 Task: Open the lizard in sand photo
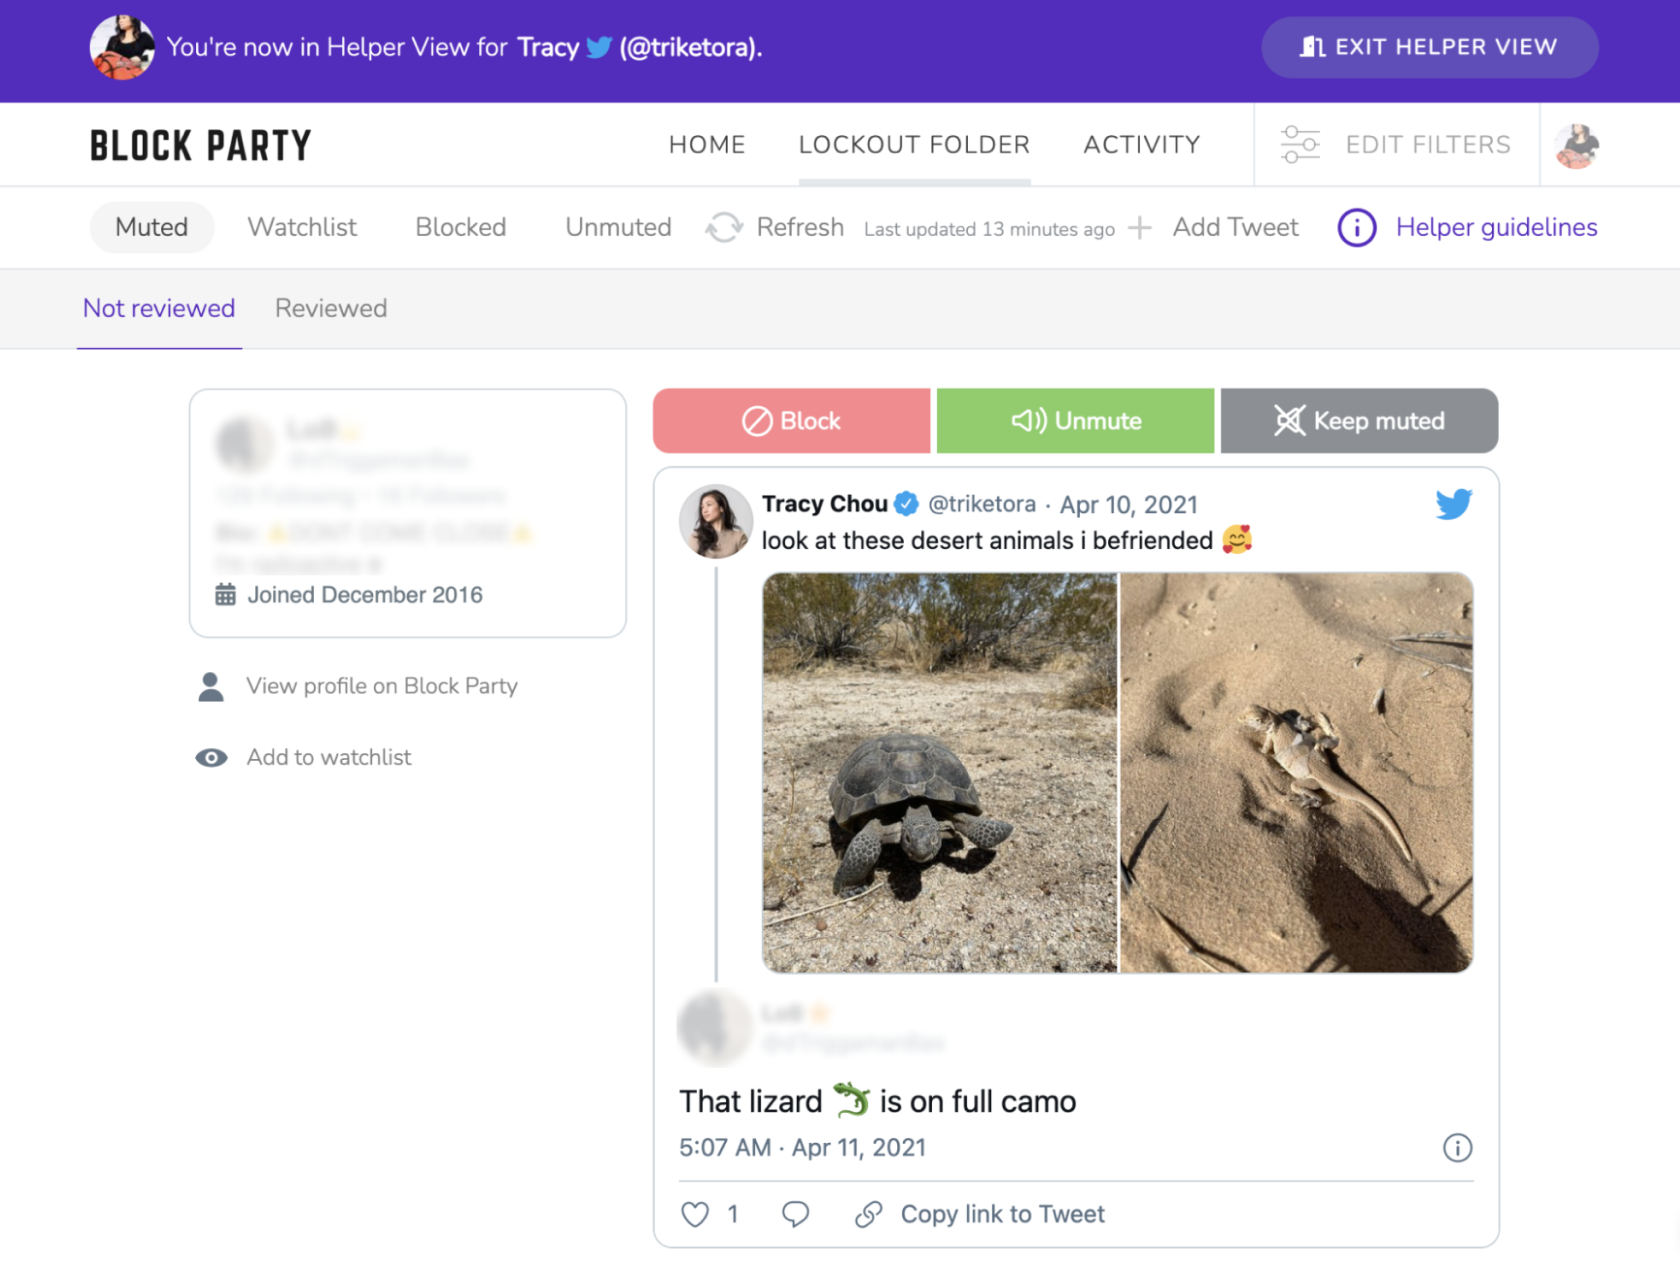1296,772
